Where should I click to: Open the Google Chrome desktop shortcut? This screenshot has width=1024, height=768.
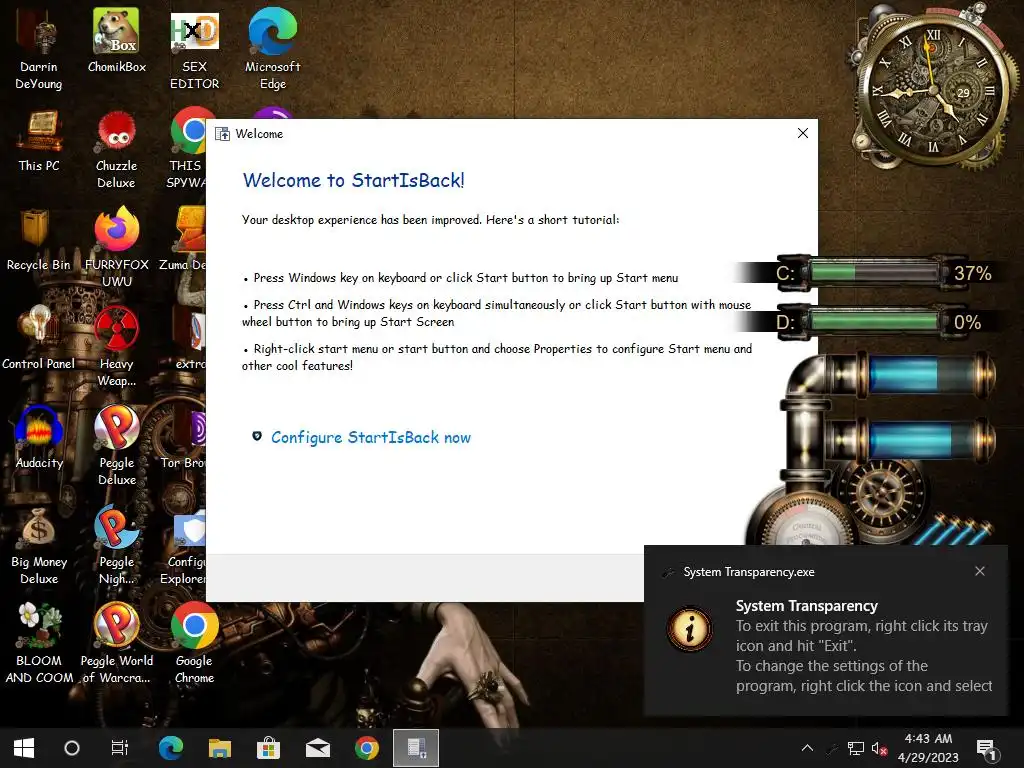(x=194, y=644)
